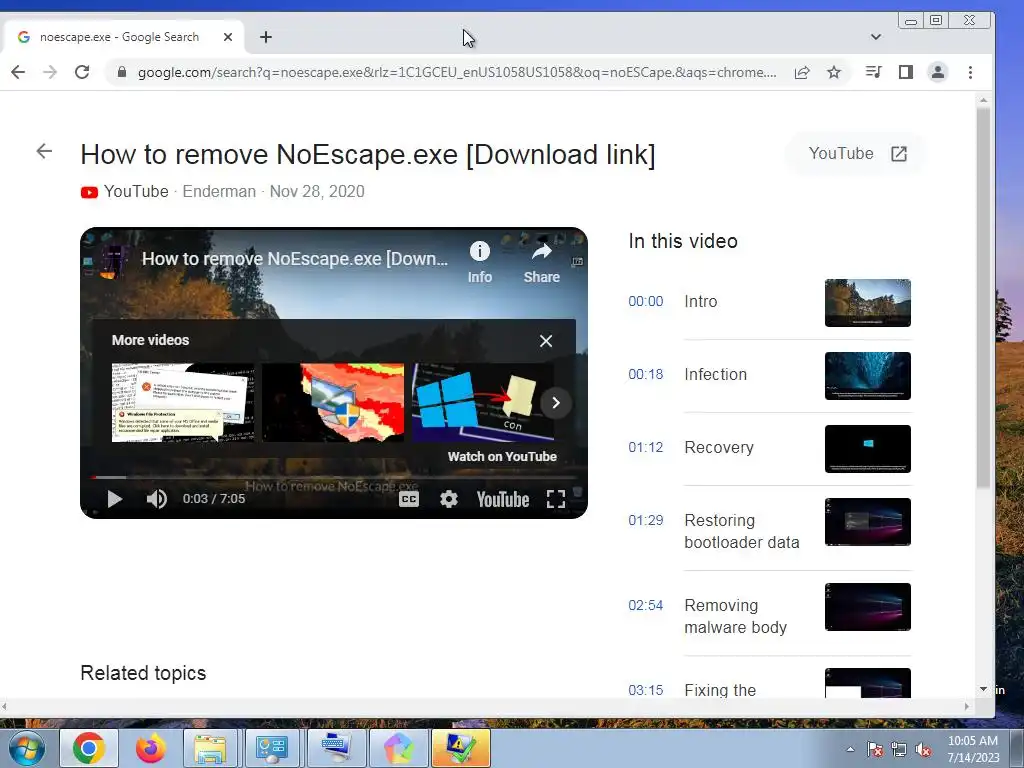This screenshot has height=768, width=1024.
Task: Toggle Chrome side panel icon
Action: click(x=906, y=72)
